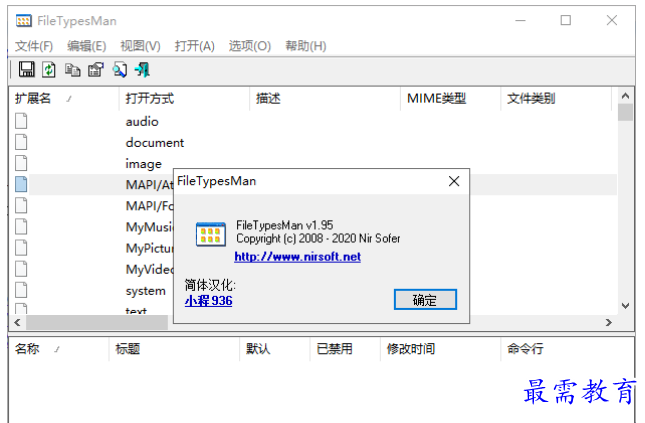Click the Save floppy disk toolbar icon
Screen dimensions: 645x423
tap(26, 70)
